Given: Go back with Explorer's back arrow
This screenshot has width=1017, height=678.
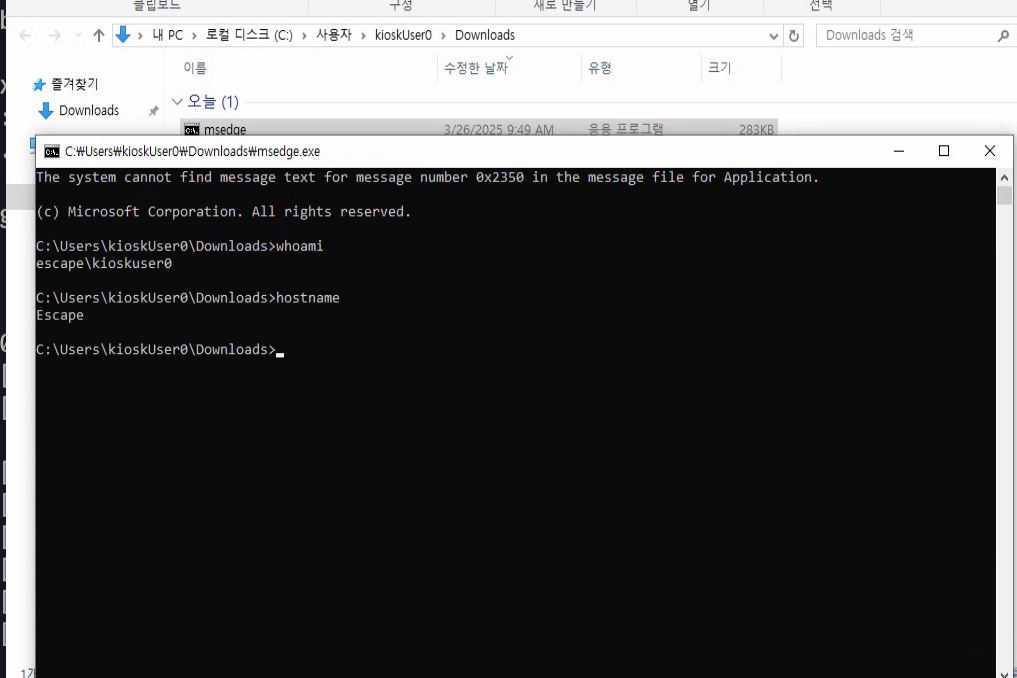Looking at the screenshot, I should 25,36.
